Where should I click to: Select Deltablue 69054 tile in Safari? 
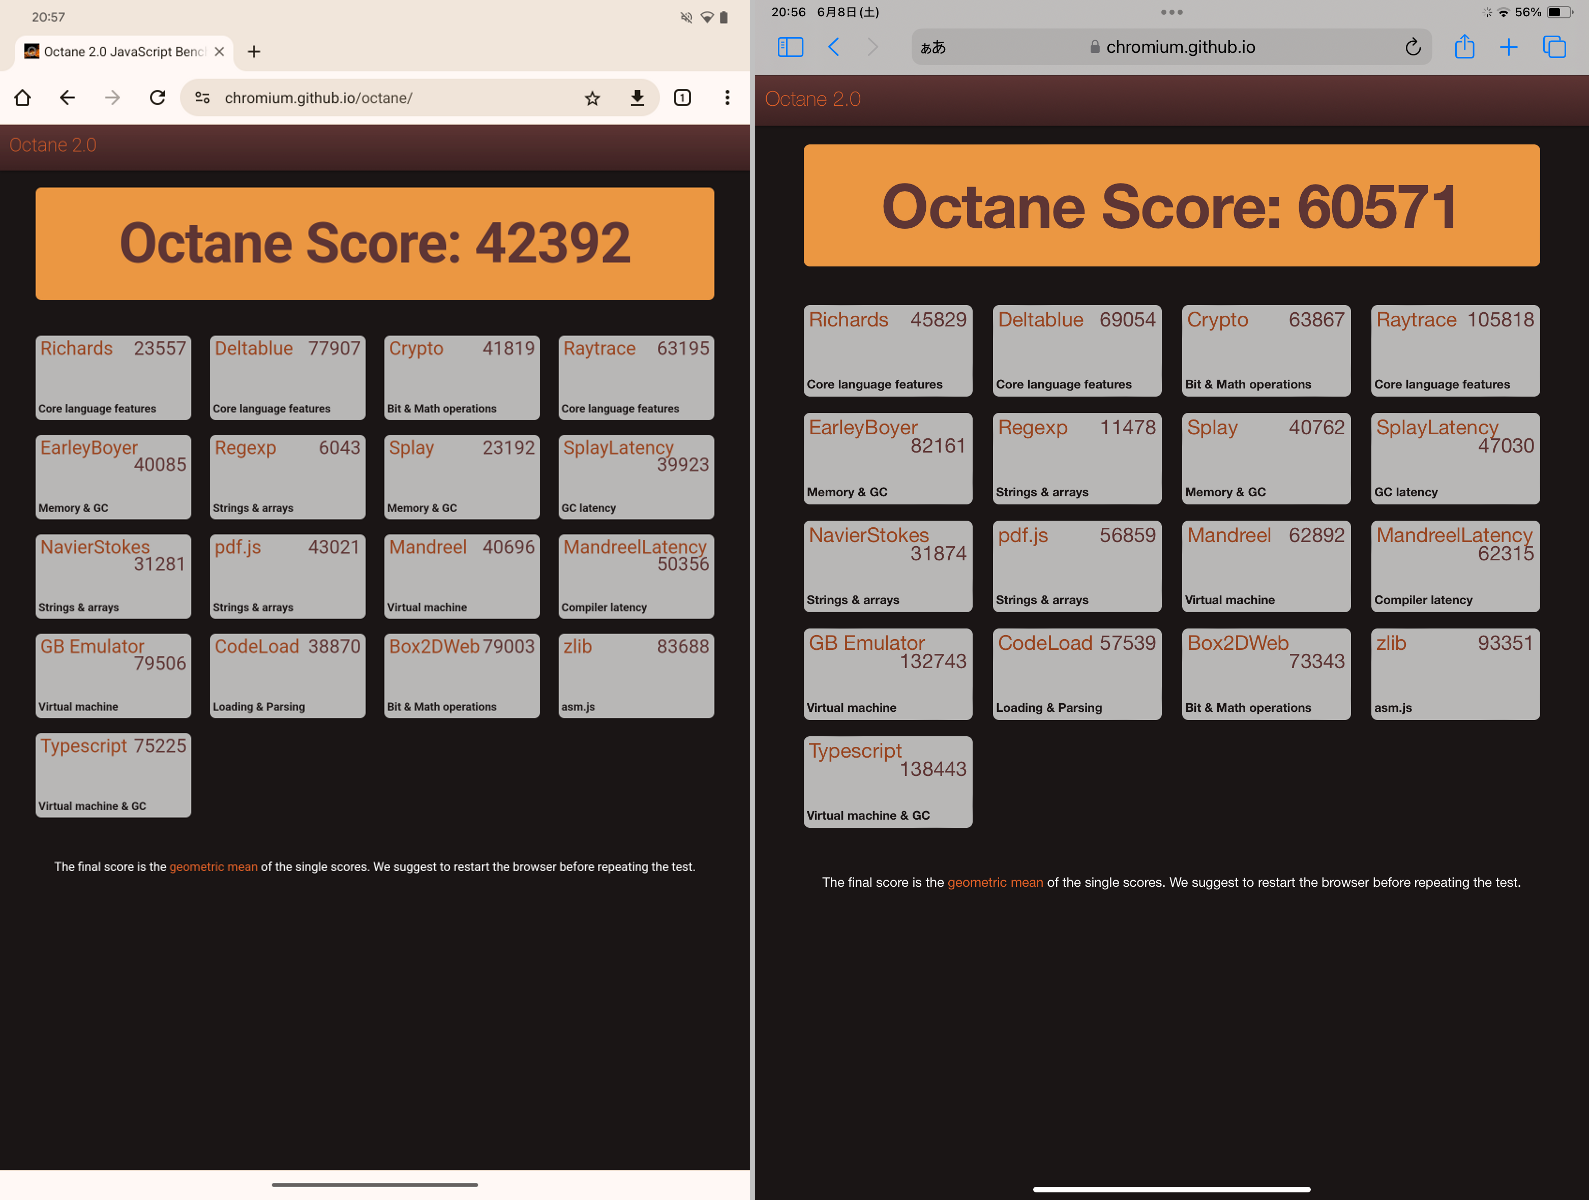[x=1077, y=351]
